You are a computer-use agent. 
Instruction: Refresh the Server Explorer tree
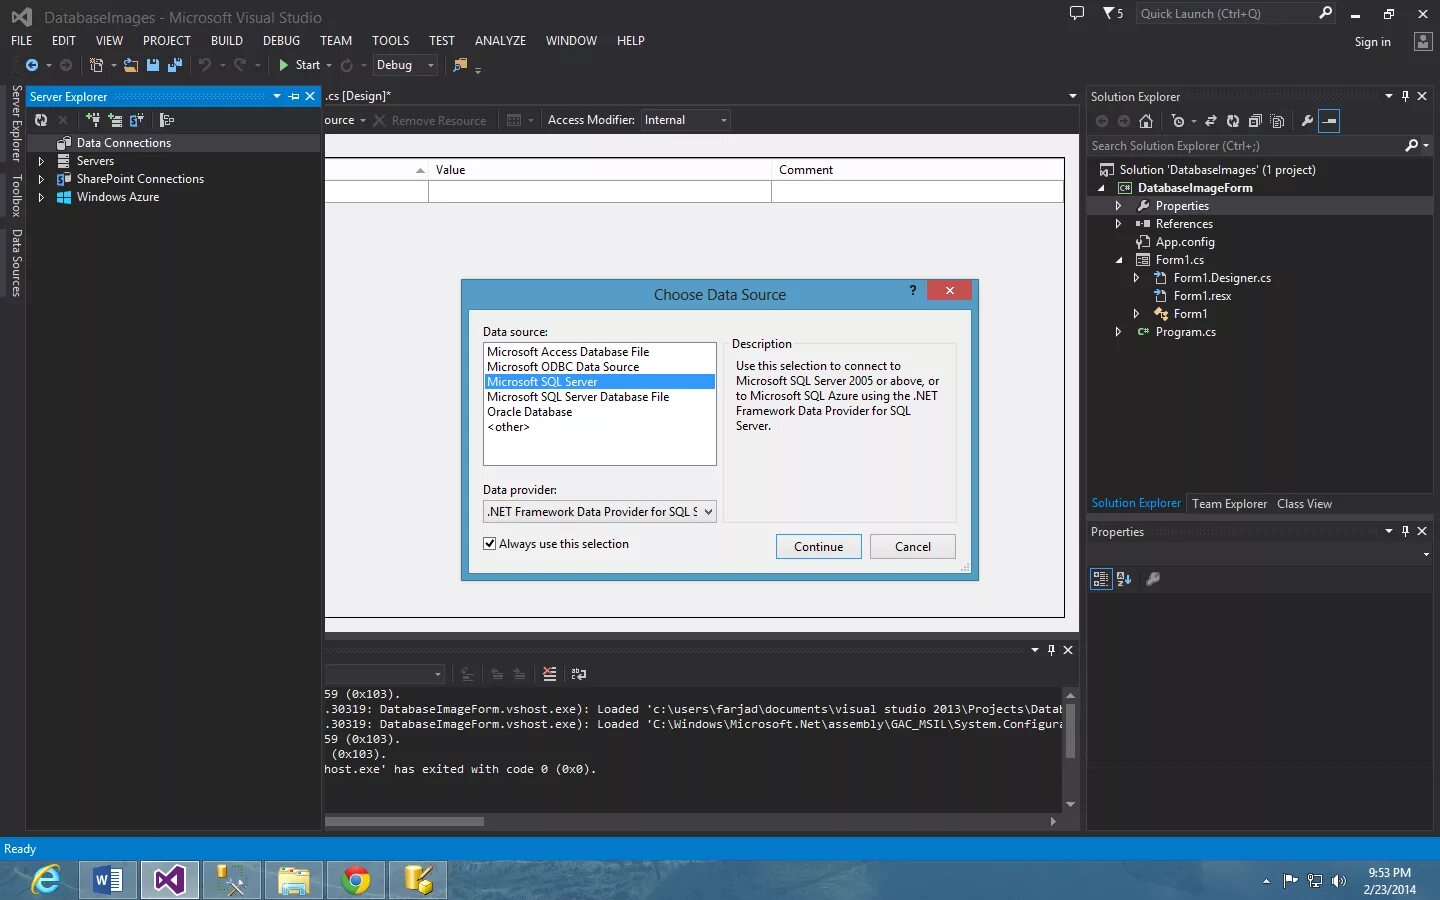pyautogui.click(x=41, y=120)
